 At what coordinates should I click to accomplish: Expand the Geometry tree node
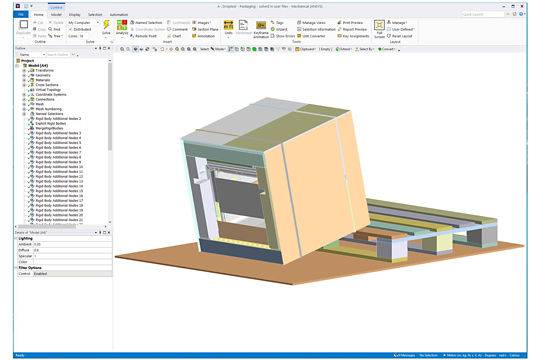[x=24, y=75]
